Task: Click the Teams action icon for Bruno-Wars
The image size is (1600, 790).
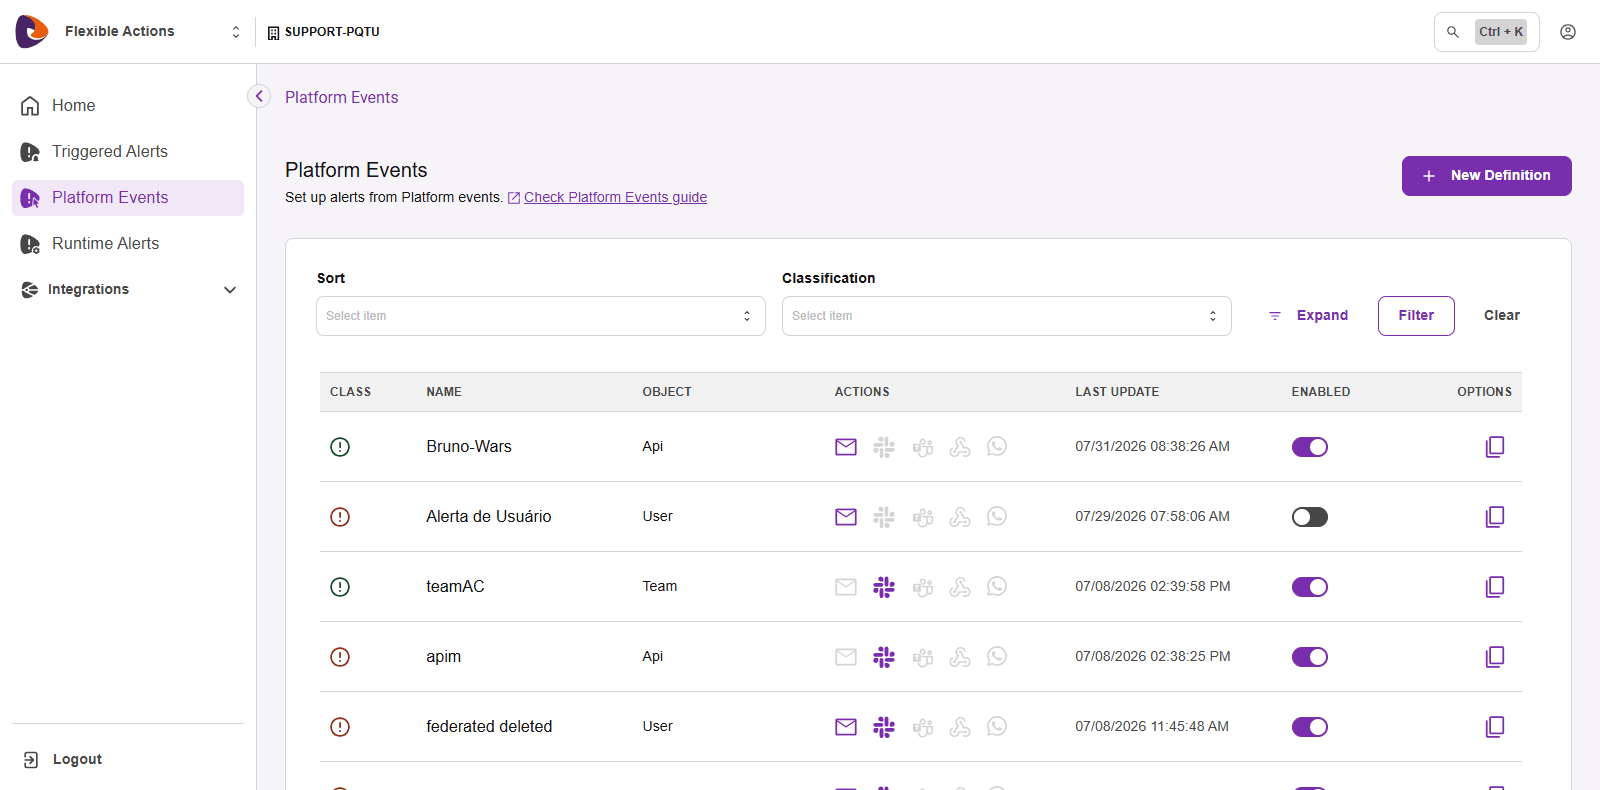Action: click(x=922, y=447)
